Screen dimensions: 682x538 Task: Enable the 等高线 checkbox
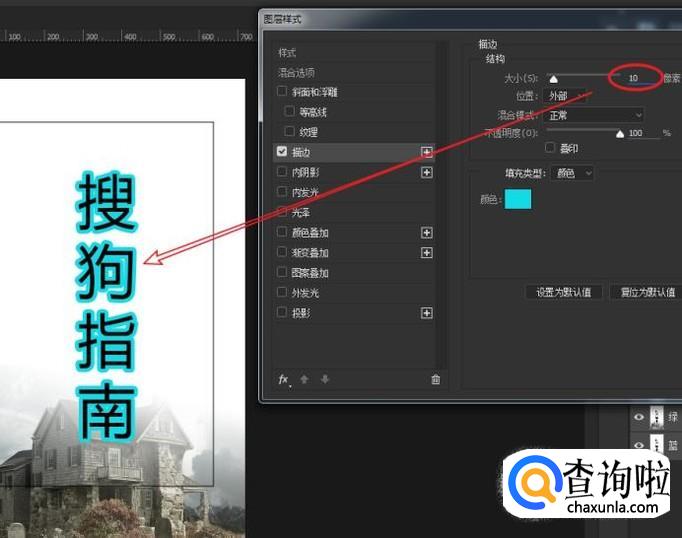pos(289,111)
